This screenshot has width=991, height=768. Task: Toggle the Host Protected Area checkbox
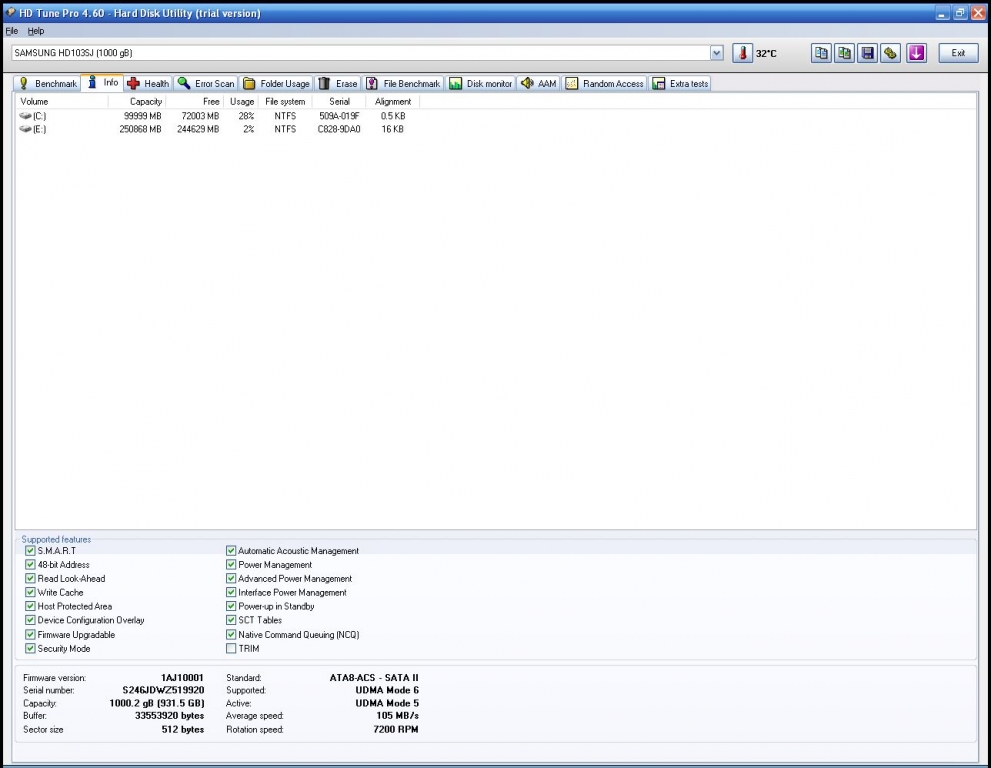click(30, 606)
